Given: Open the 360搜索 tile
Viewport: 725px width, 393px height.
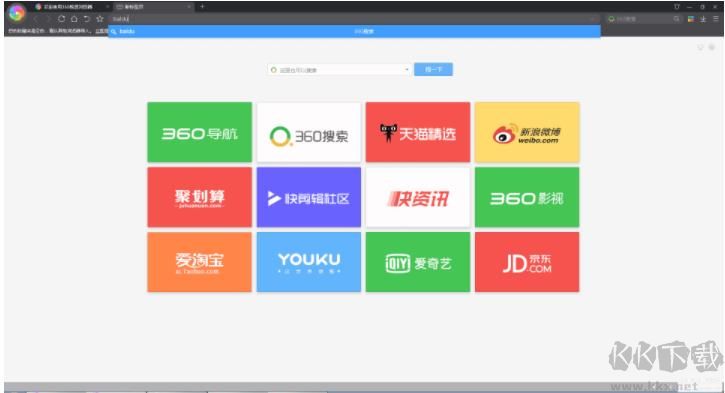Looking at the screenshot, I should pyautogui.click(x=309, y=132).
